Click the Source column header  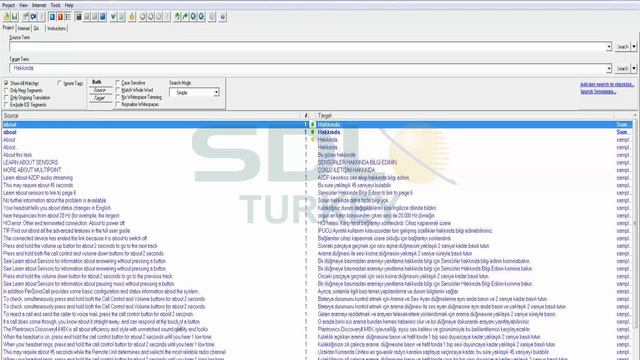point(151,116)
